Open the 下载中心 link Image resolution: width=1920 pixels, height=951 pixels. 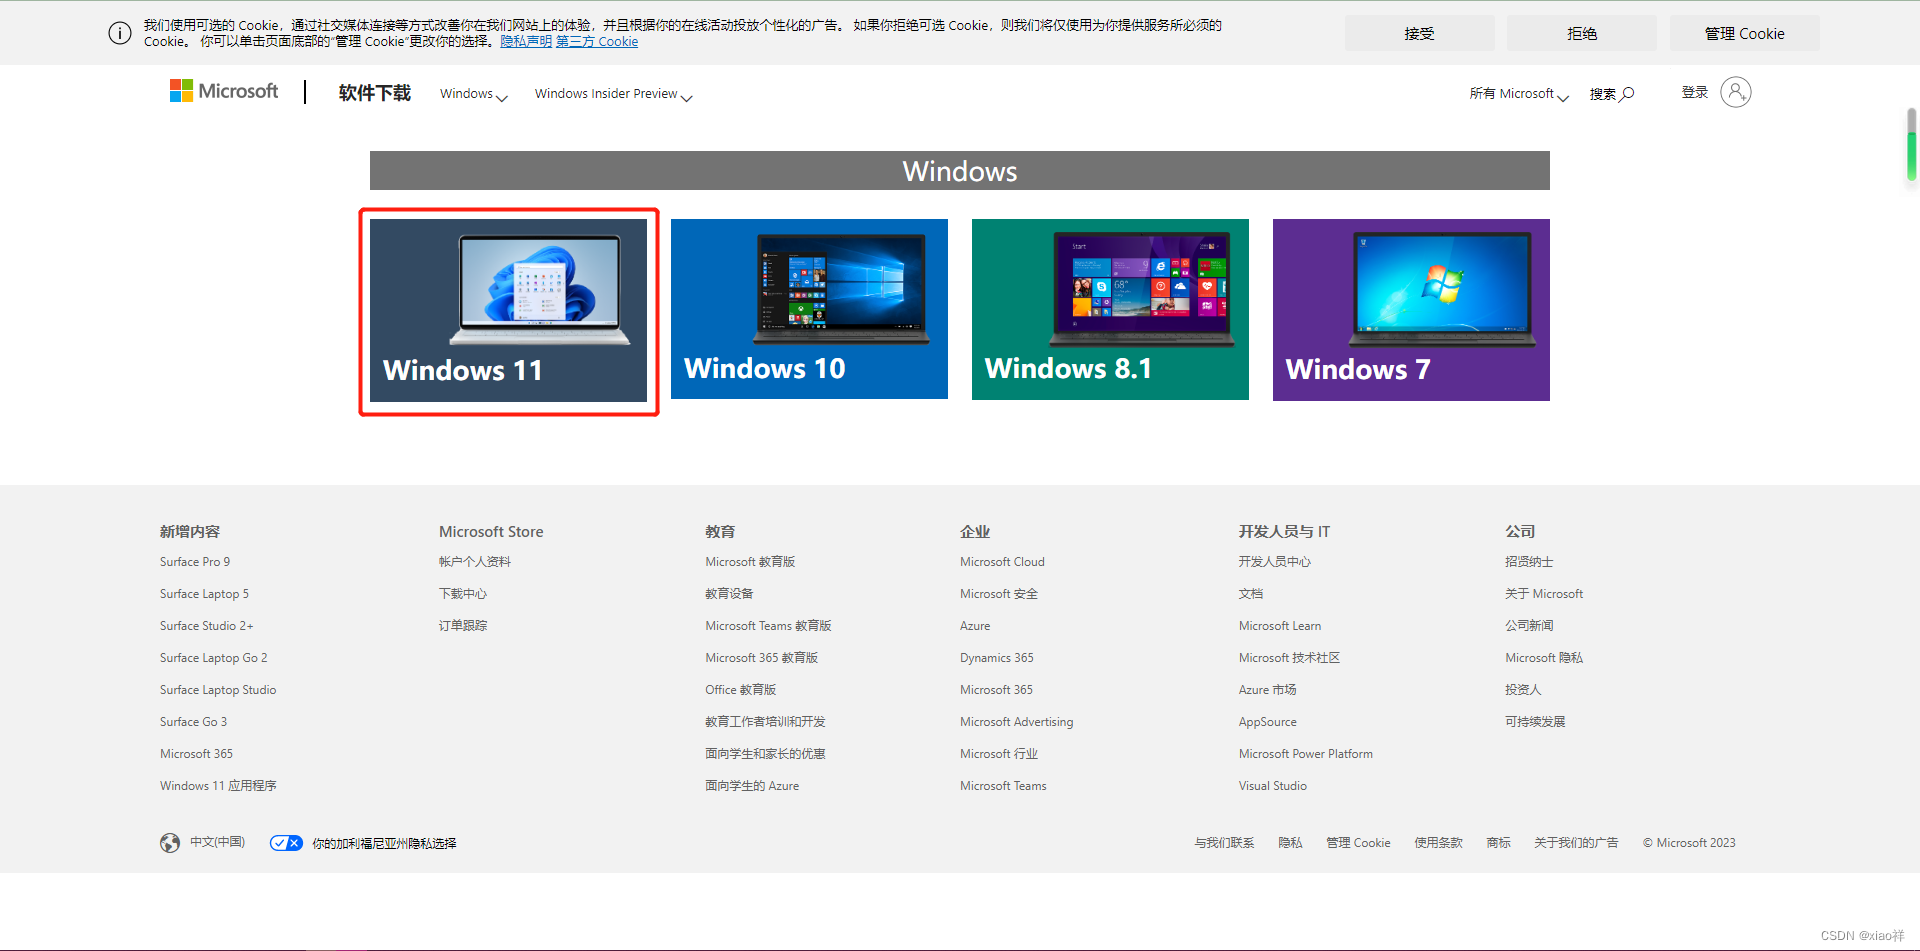(x=462, y=593)
